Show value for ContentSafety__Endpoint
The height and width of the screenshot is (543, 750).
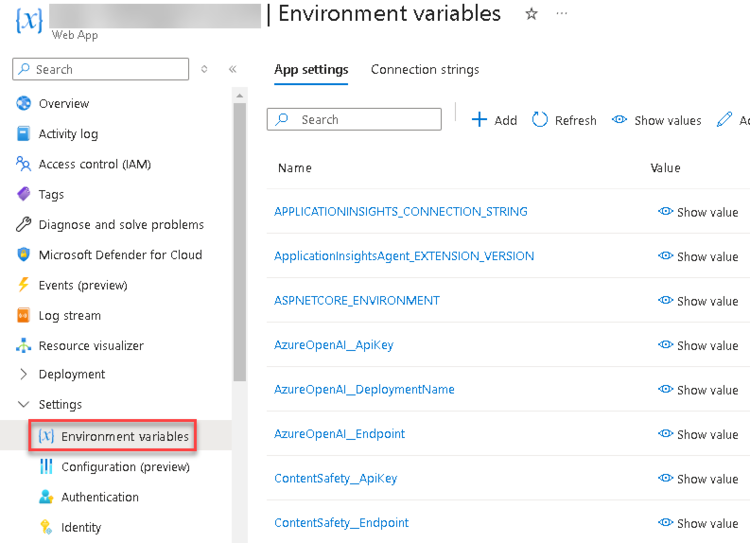(698, 523)
